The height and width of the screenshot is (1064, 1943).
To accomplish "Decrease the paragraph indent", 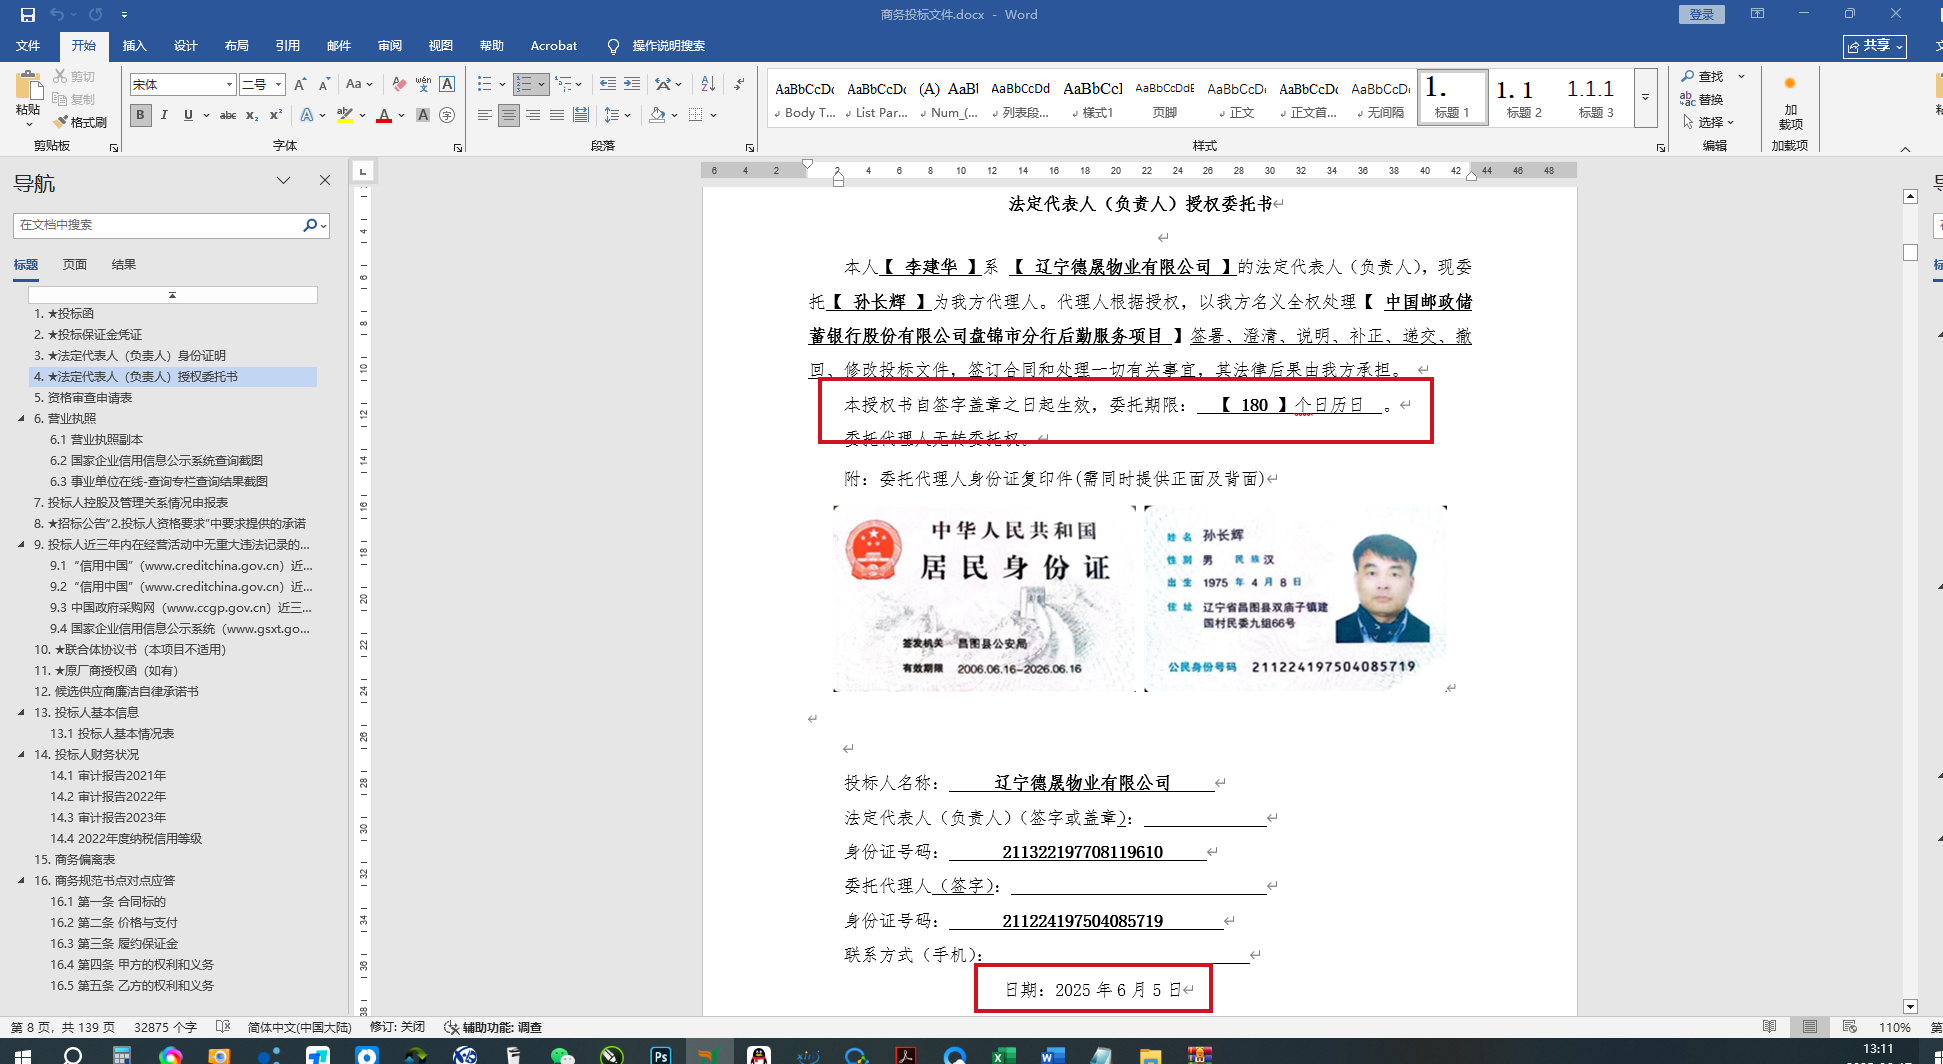I will tap(608, 85).
